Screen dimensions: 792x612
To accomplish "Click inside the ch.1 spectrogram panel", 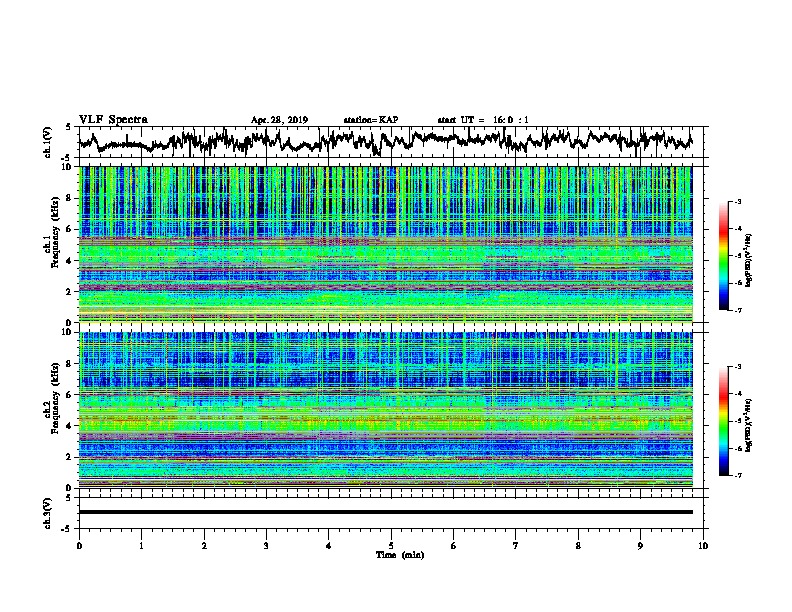I will click(x=385, y=244).
